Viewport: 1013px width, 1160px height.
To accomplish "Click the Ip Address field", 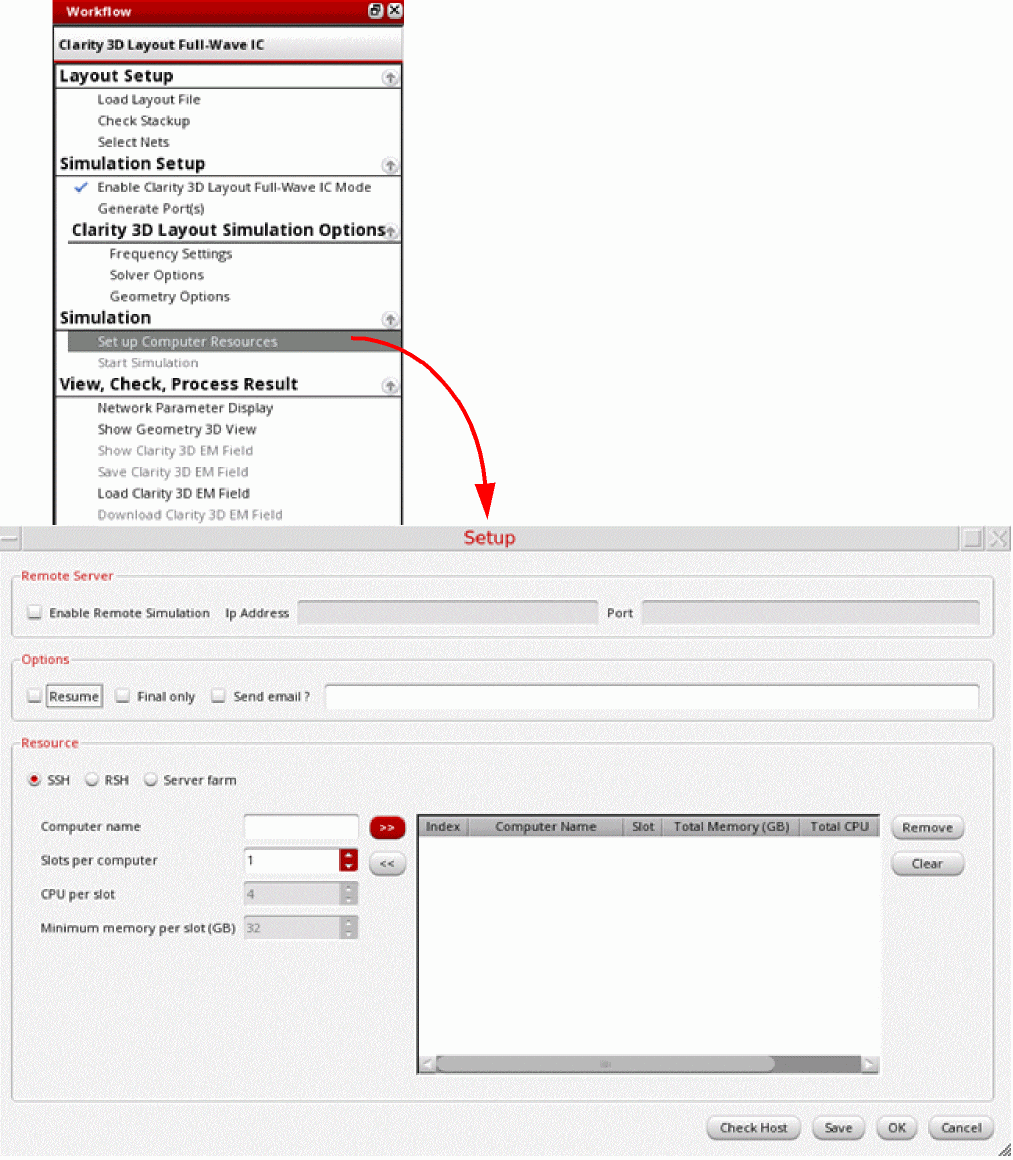I will [x=448, y=613].
